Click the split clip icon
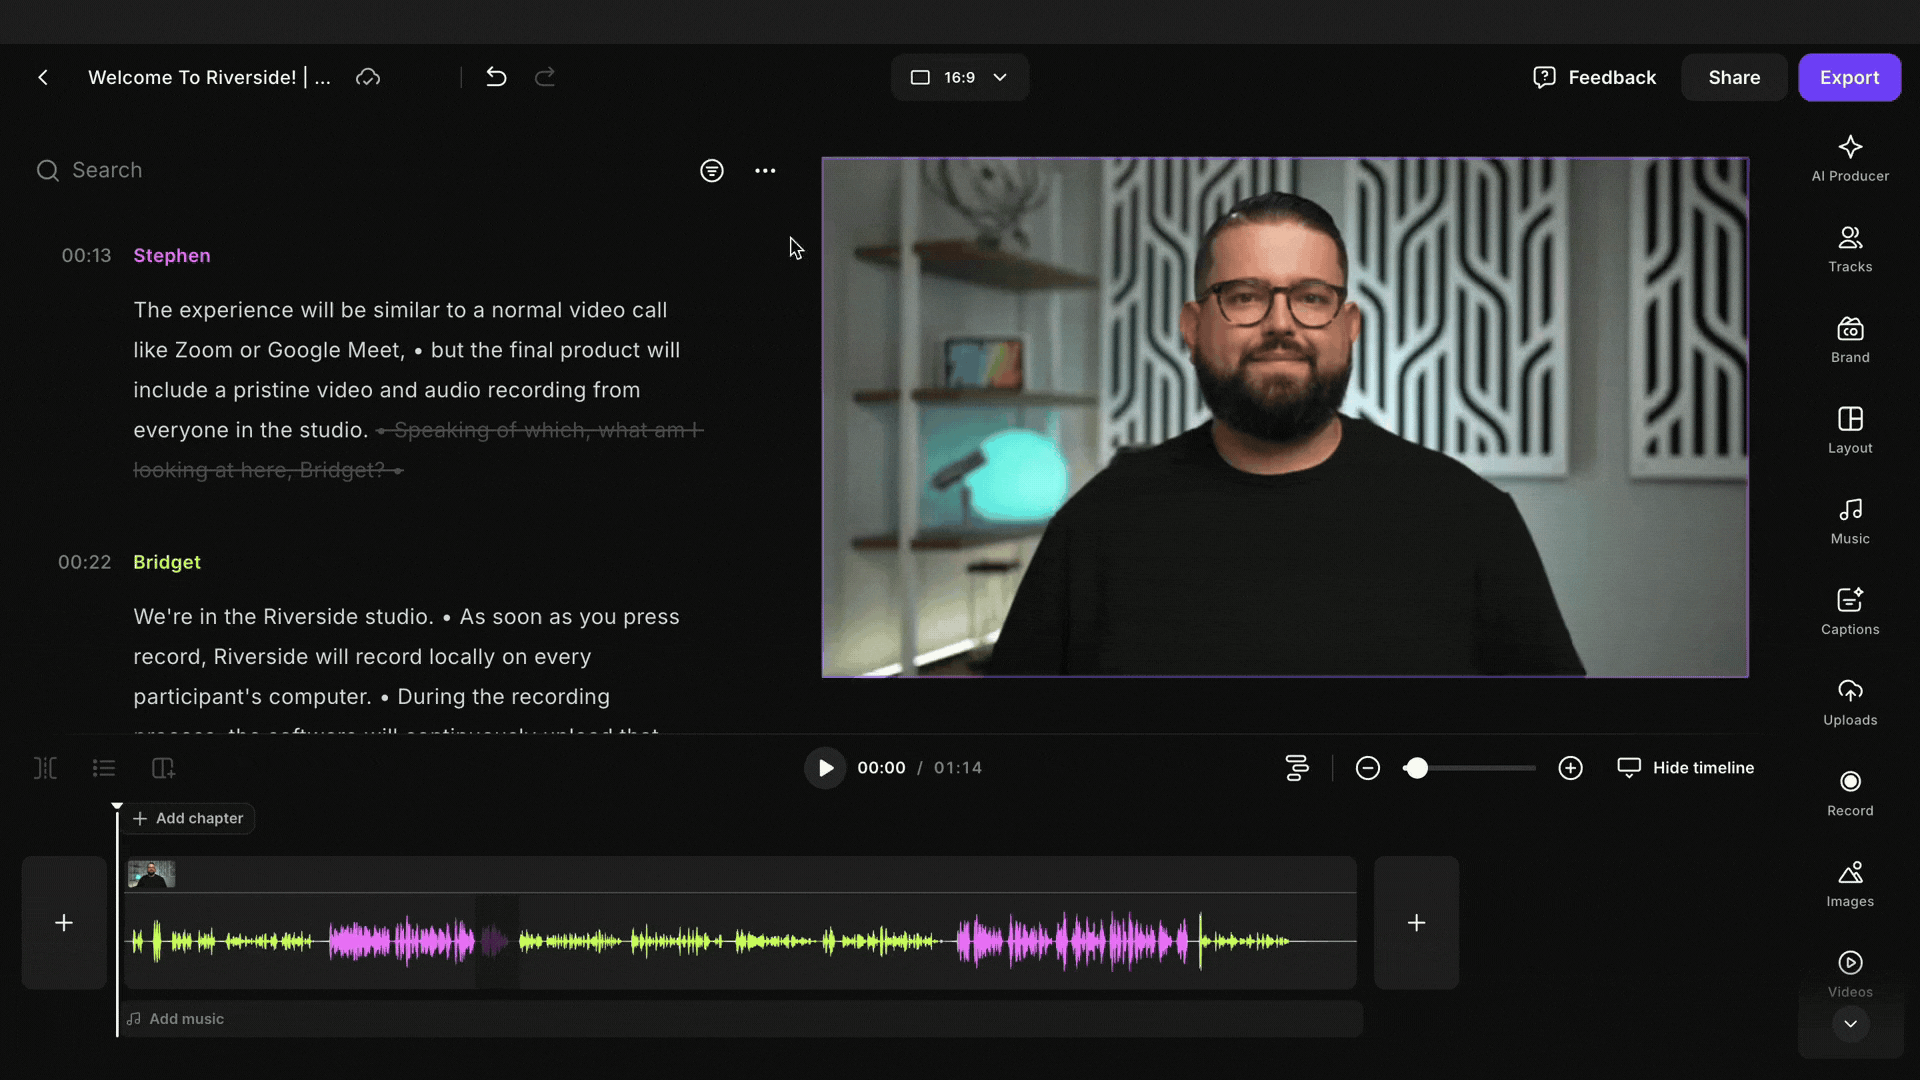Screen dimensions: 1920x1080 pyautogui.click(x=46, y=768)
